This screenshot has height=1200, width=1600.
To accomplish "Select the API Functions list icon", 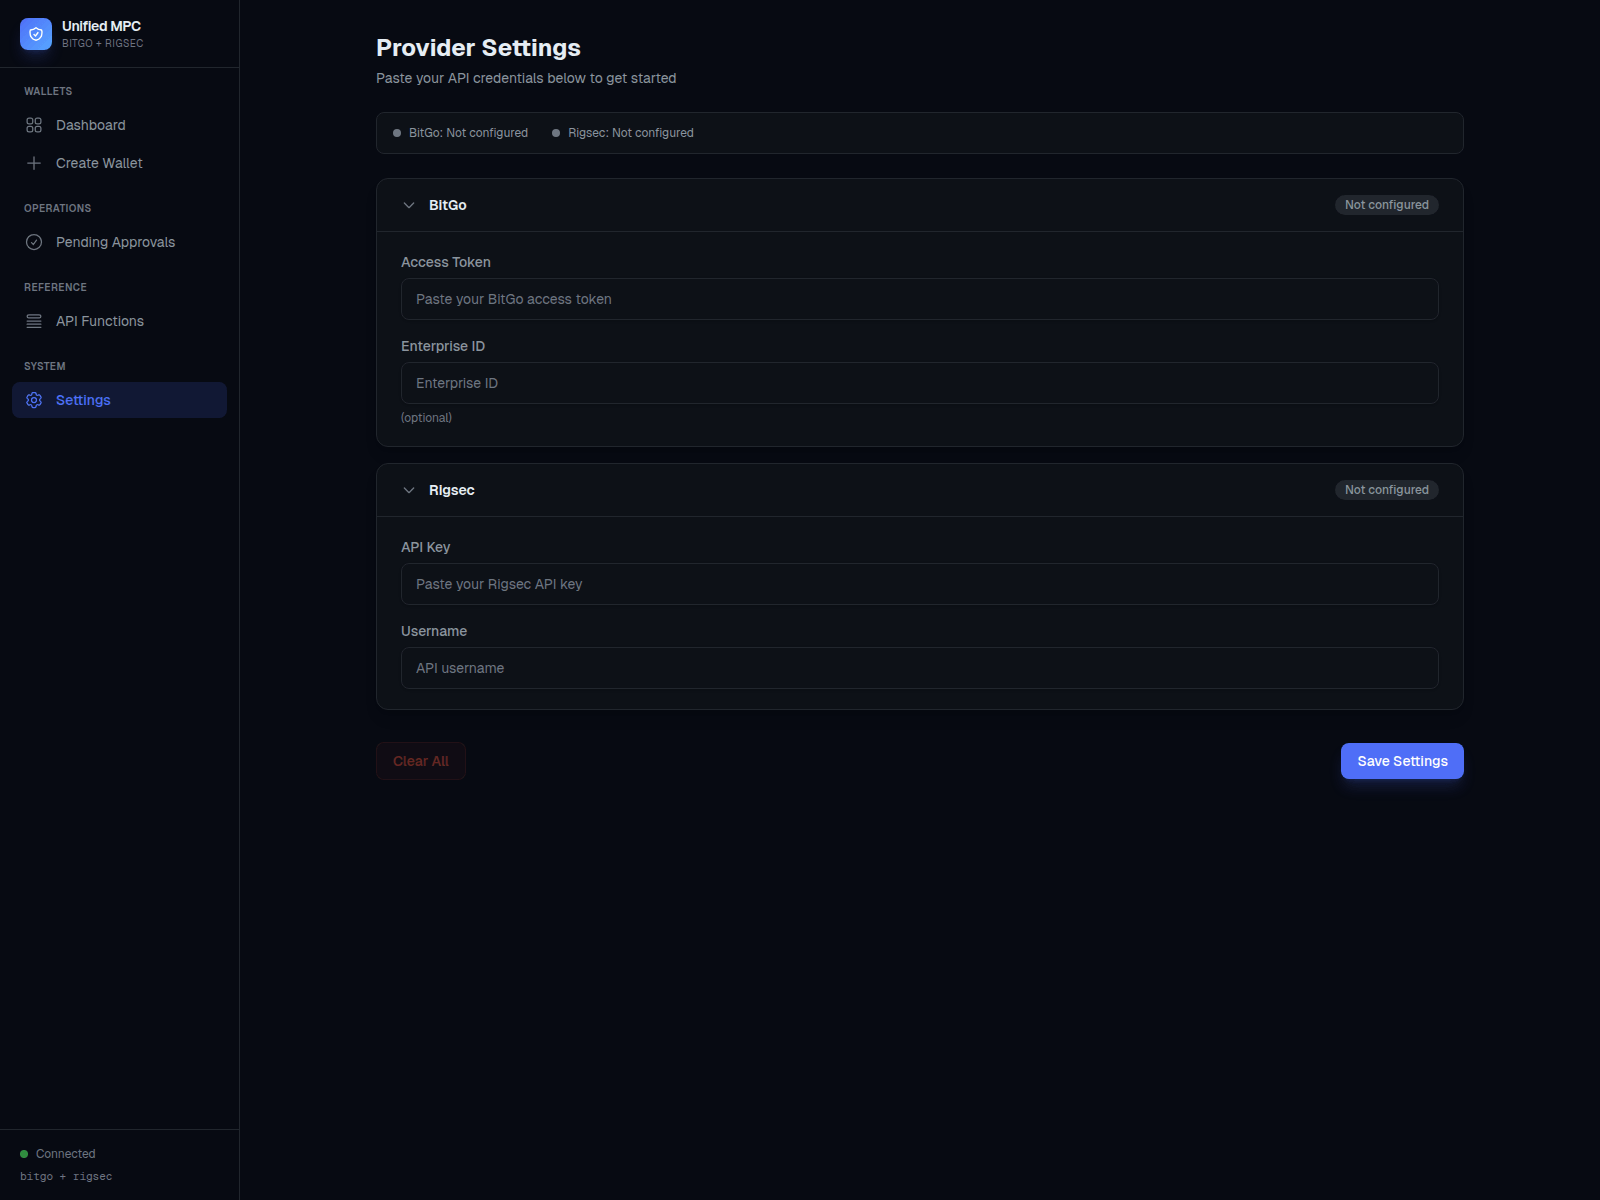I will click(34, 321).
